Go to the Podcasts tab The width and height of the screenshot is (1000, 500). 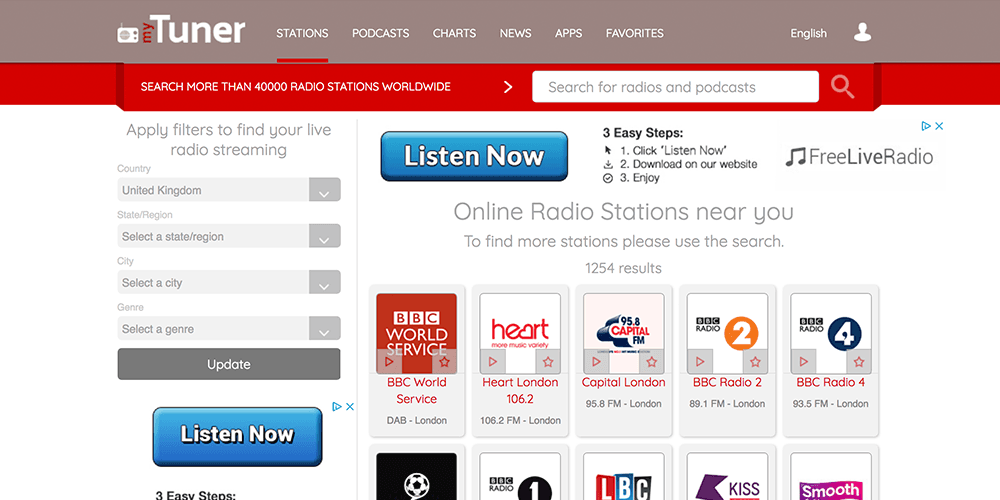click(x=380, y=33)
